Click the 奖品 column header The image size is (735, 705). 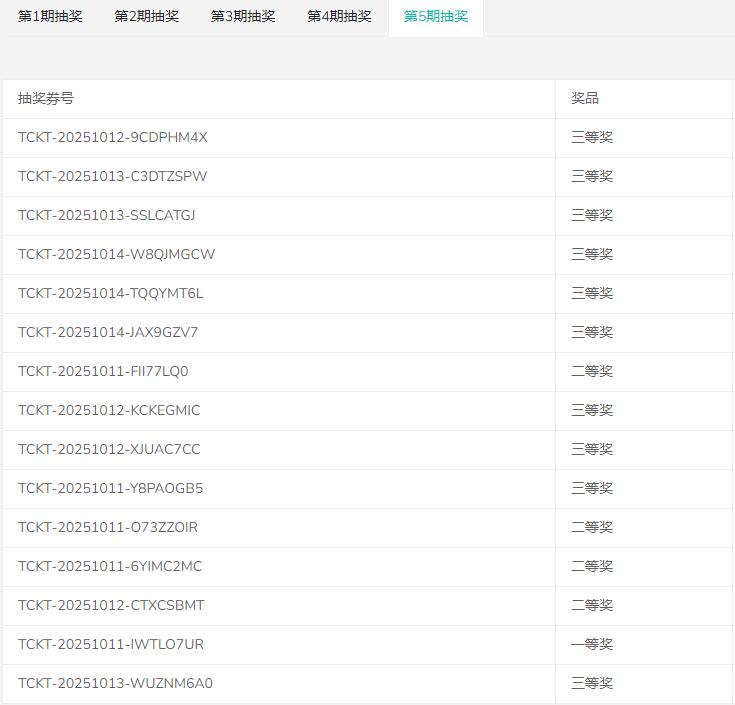click(585, 98)
